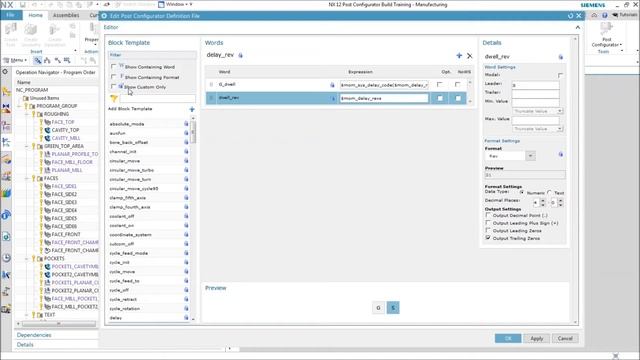Add a new word with the plus icon
The image size is (640, 360).
click(459, 56)
